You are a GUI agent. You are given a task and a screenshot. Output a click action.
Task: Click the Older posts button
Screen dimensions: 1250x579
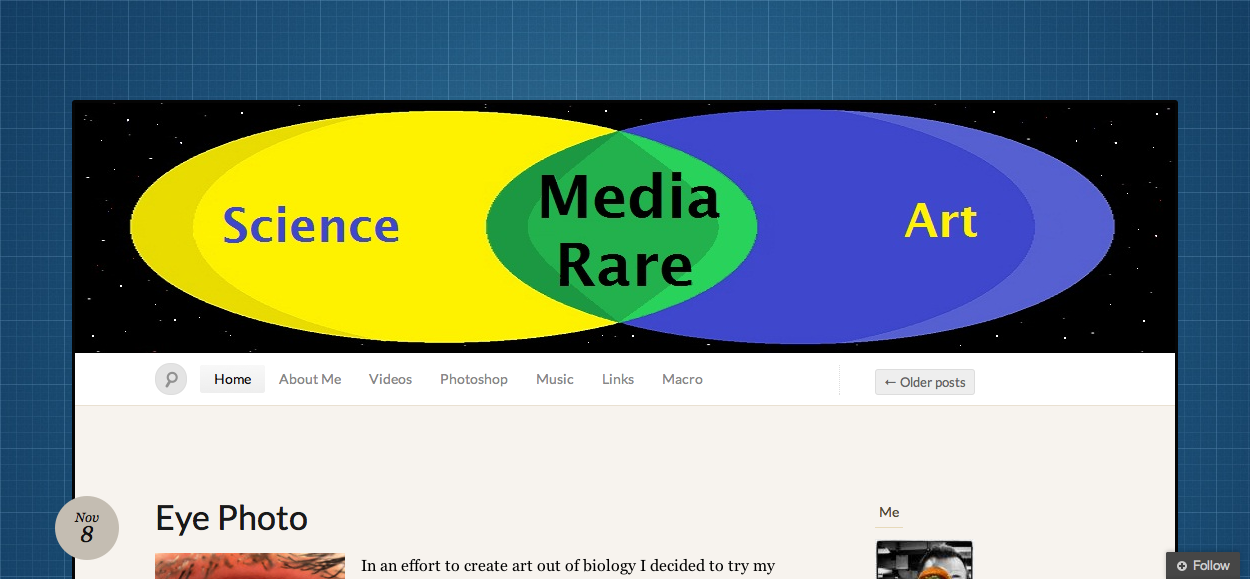[x=925, y=382]
